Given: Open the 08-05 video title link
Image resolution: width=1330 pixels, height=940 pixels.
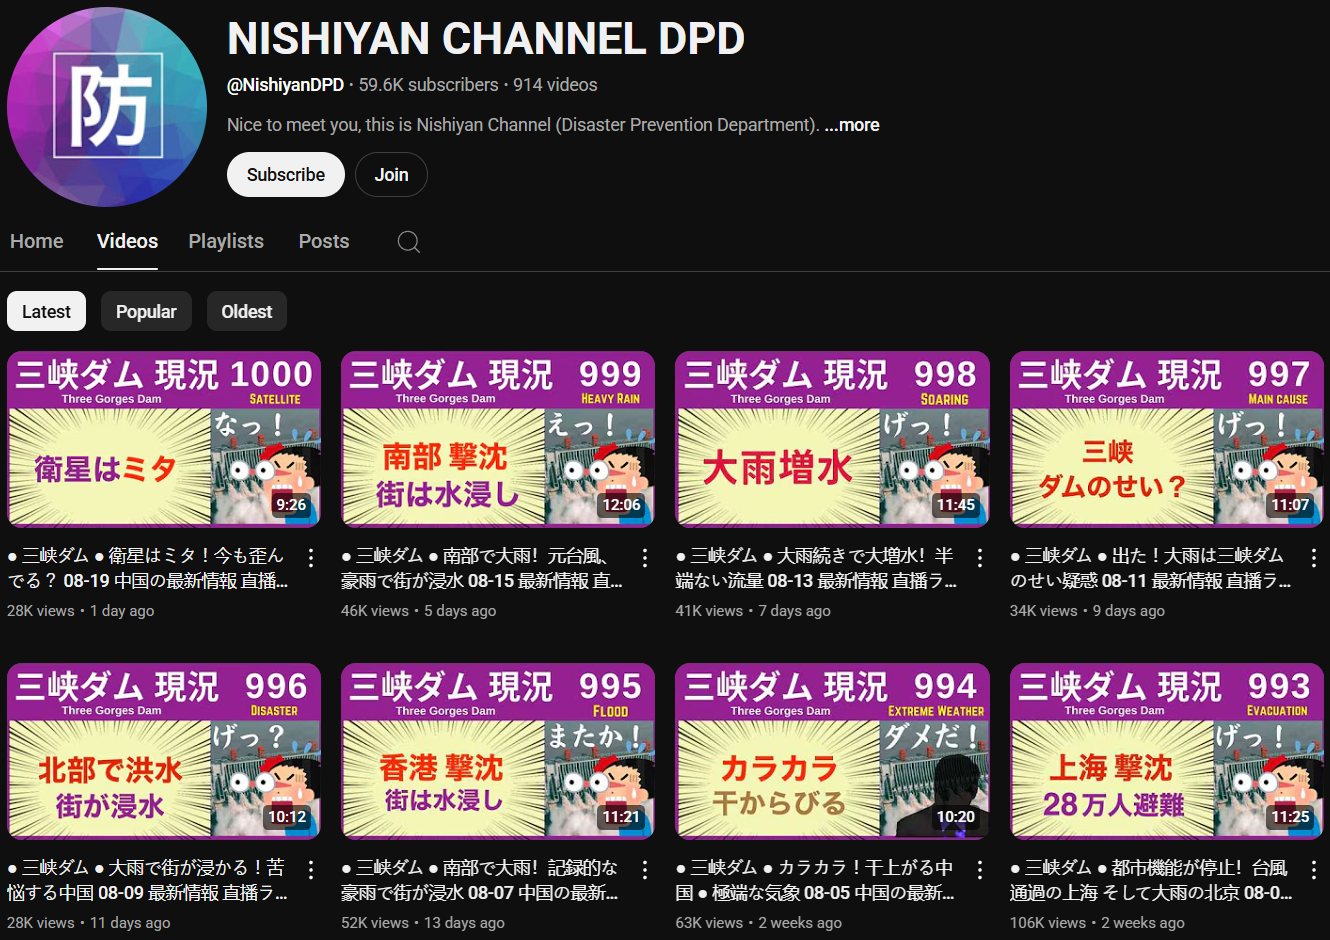Looking at the screenshot, I should 816,880.
